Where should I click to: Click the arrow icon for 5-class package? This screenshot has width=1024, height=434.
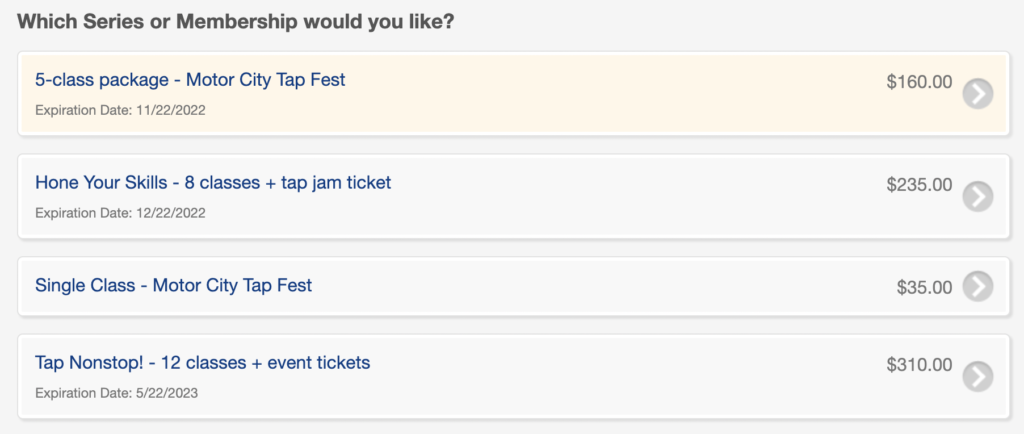click(978, 94)
